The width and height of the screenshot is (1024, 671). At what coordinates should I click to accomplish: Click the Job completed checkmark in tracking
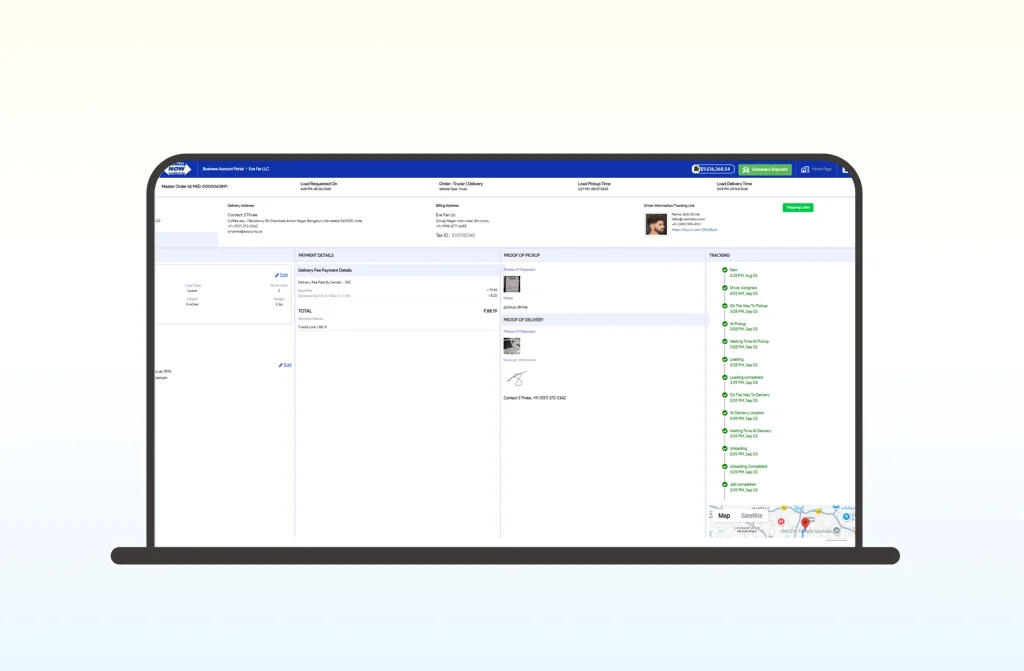coord(725,485)
